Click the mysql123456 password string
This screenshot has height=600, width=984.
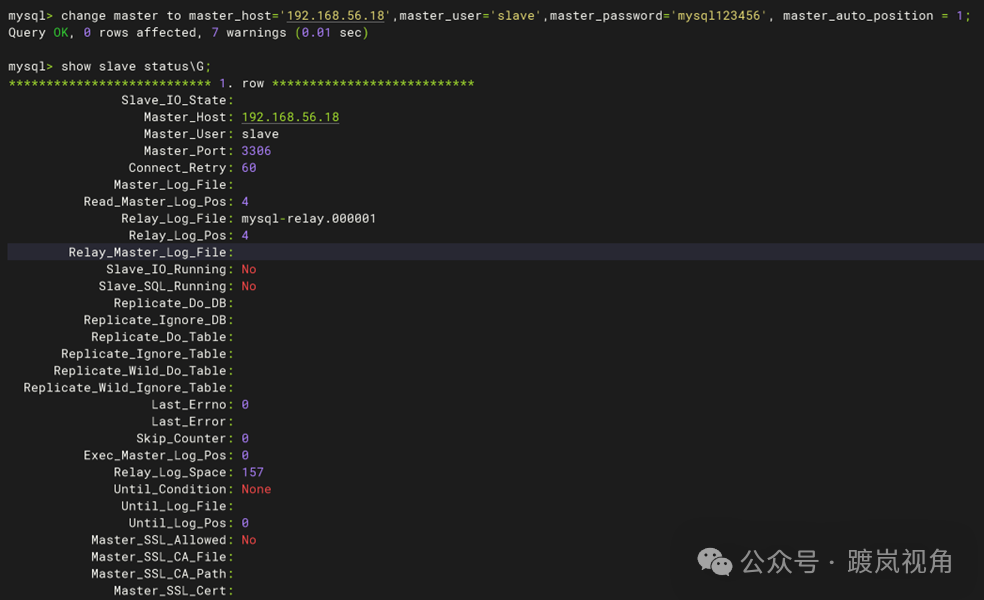point(719,16)
